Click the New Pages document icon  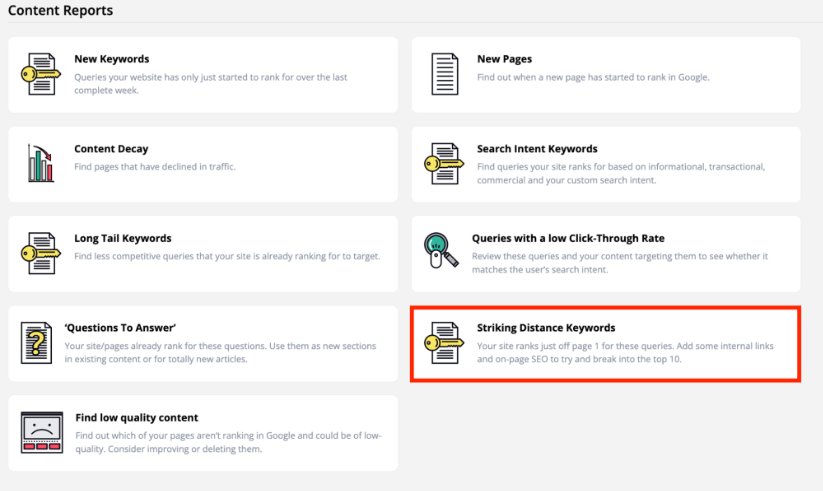444,74
